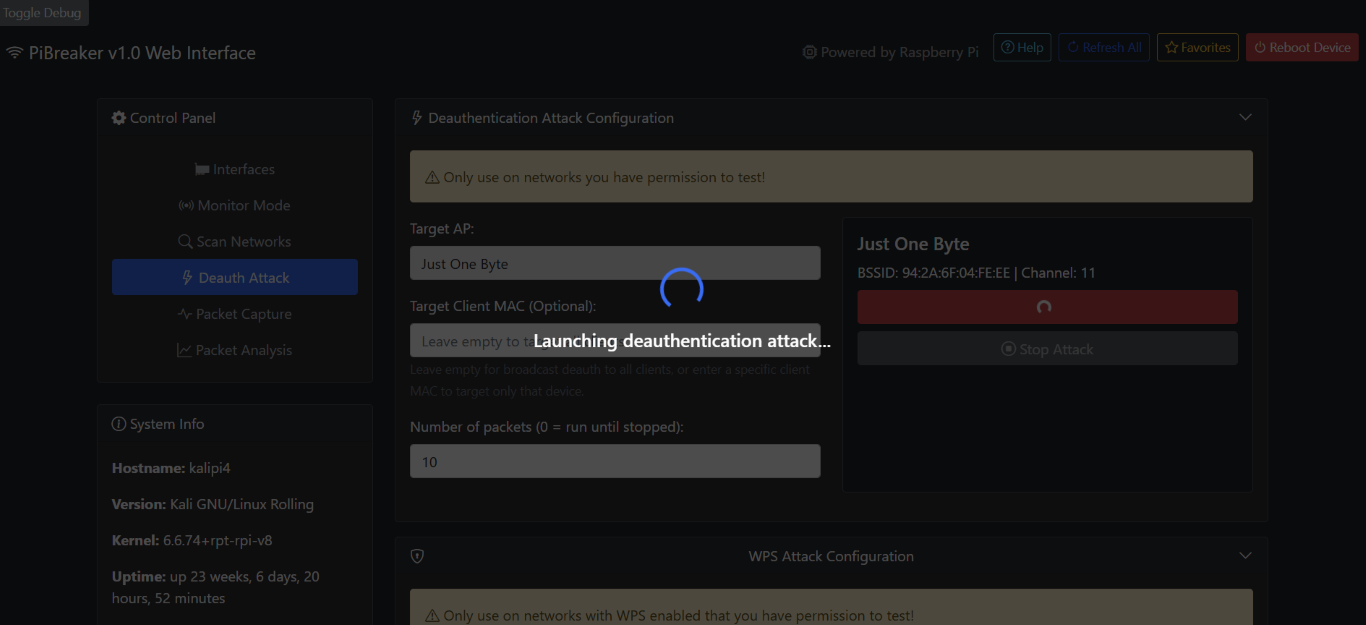Screen dimensions: 1366x625
Task: Click the Target Client MAC field
Action: tap(615, 341)
